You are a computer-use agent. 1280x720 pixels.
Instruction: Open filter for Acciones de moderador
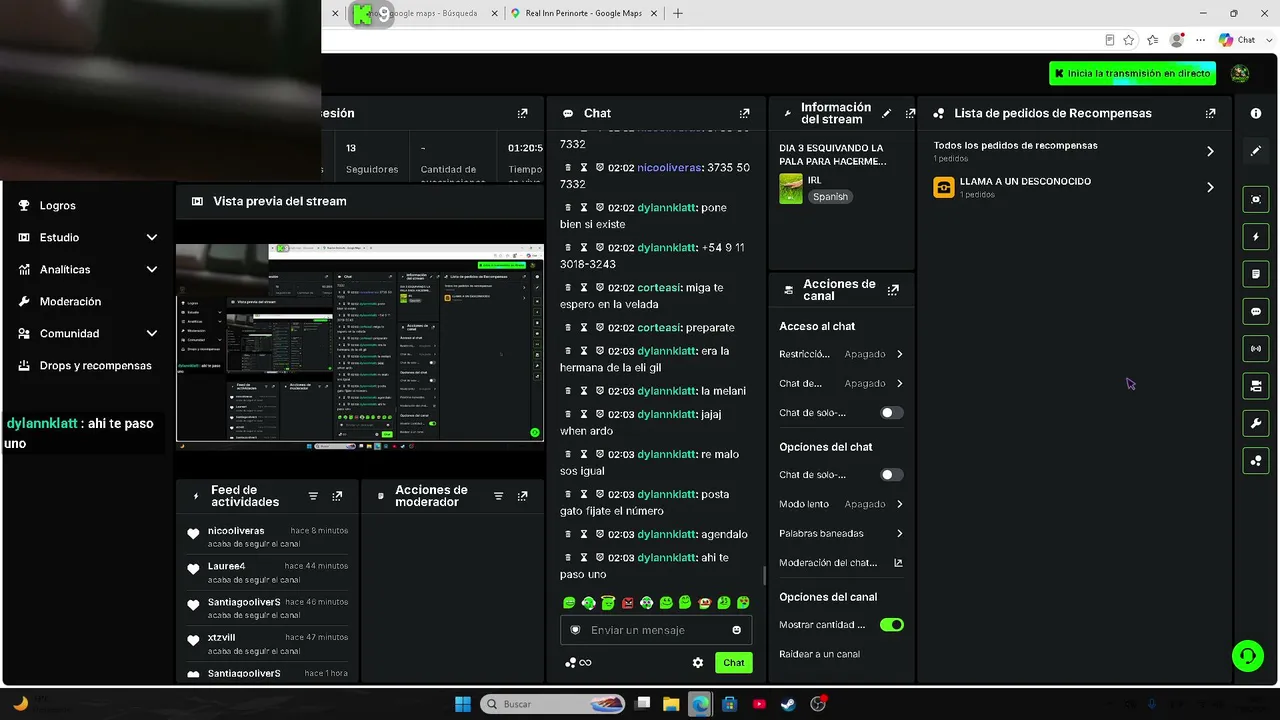498,496
